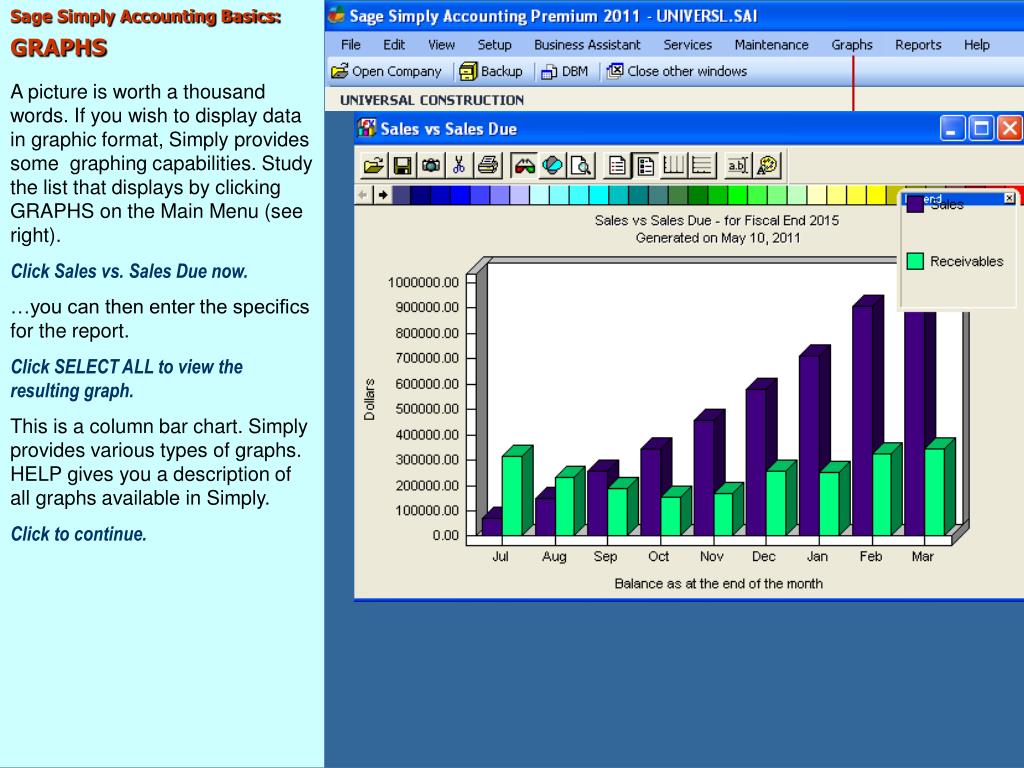Open a saved chart with the folder icon
The height and width of the screenshot is (768, 1024).
coord(374,165)
